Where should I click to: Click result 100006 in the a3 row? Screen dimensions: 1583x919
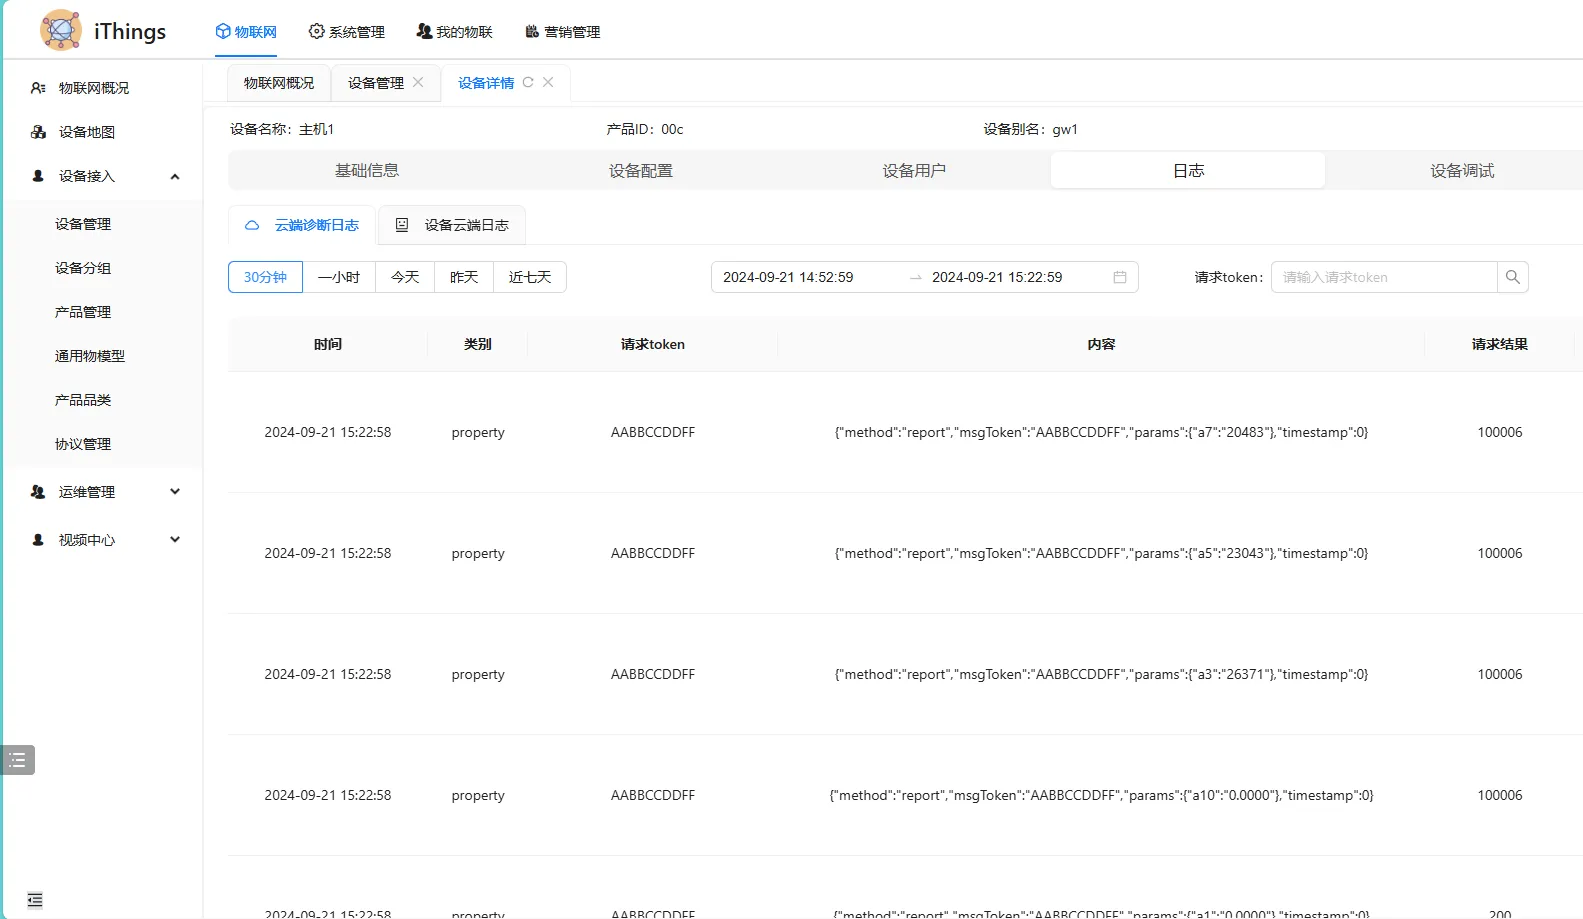(x=1500, y=674)
